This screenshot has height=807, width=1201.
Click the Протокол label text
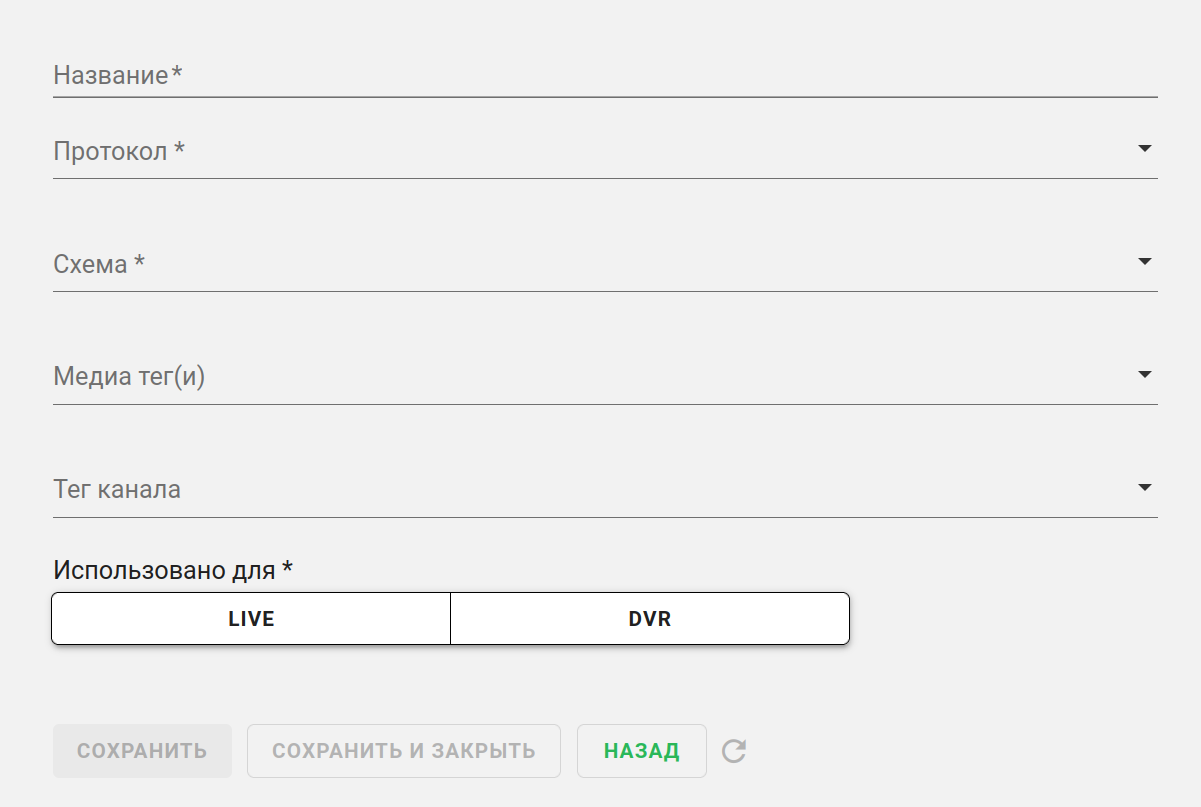tap(119, 152)
